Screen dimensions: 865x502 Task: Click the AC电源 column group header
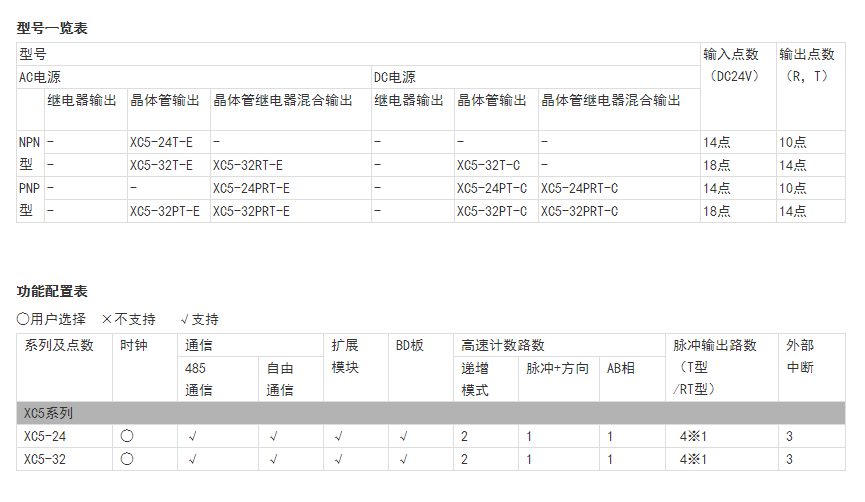click(x=40, y=77)
